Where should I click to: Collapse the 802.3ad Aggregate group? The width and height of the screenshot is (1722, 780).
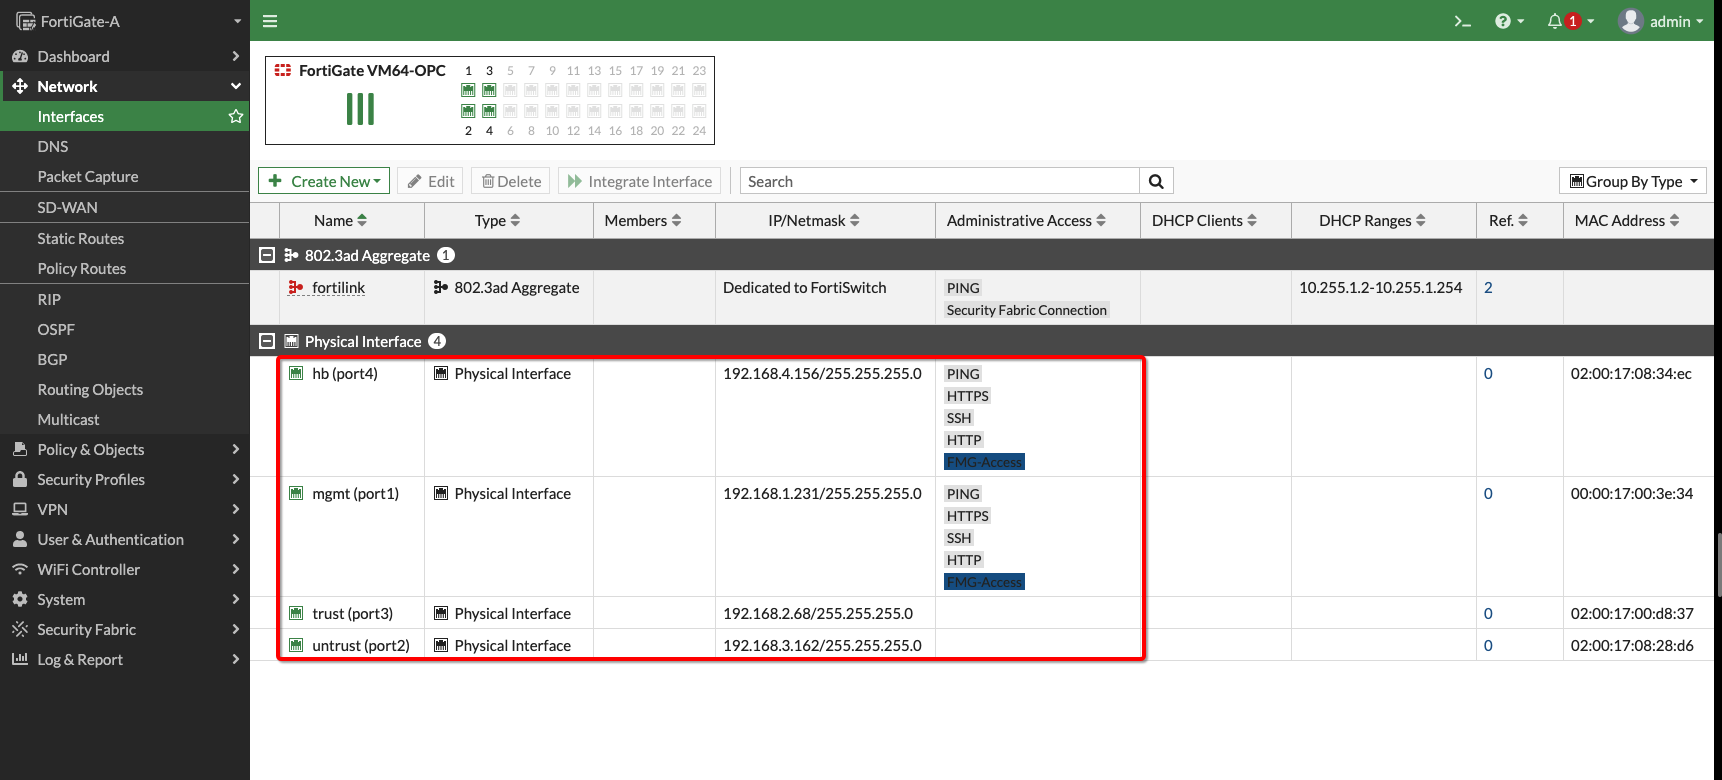tap(267, 255)
